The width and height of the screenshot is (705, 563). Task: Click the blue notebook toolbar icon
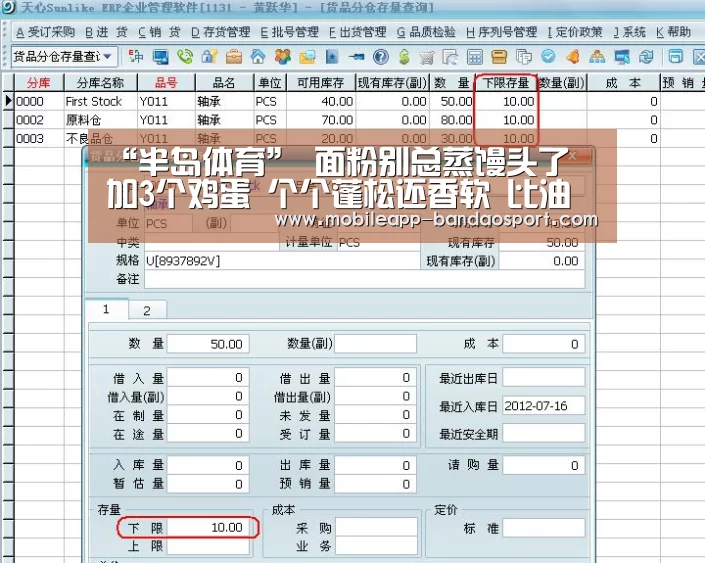click(332, 57)
